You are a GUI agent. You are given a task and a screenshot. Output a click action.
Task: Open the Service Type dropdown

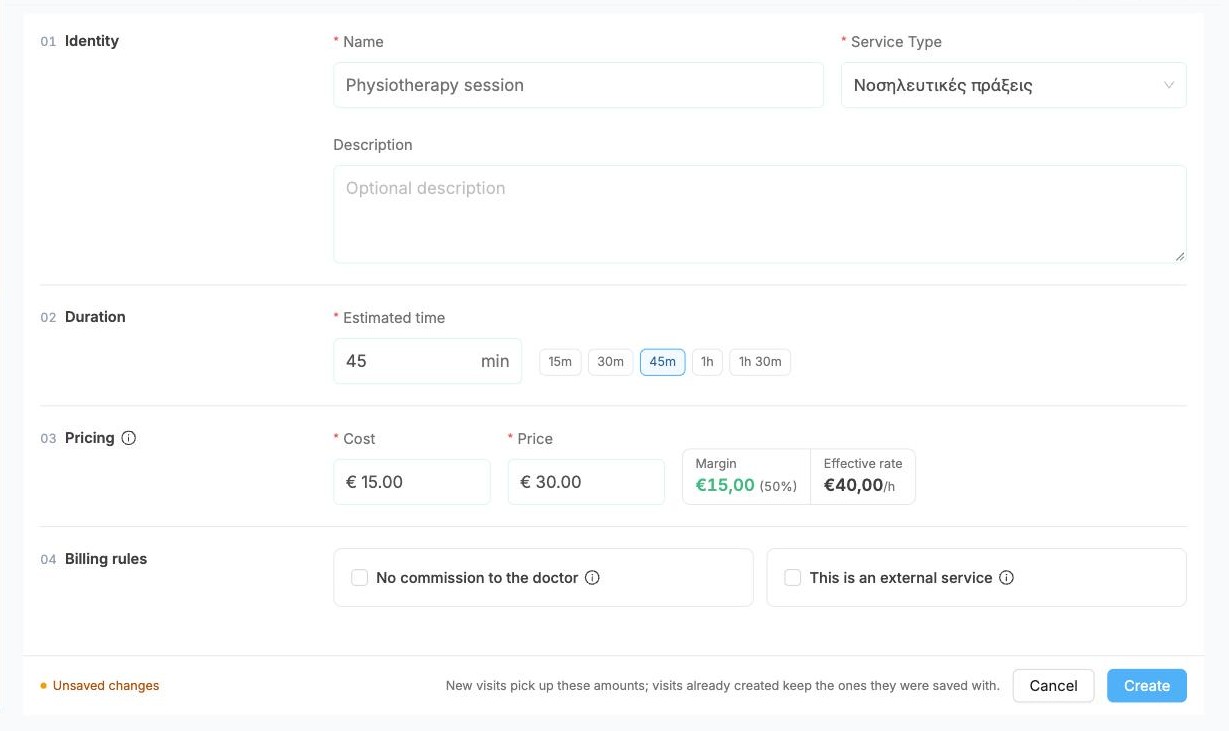(x=1013, y=85)
